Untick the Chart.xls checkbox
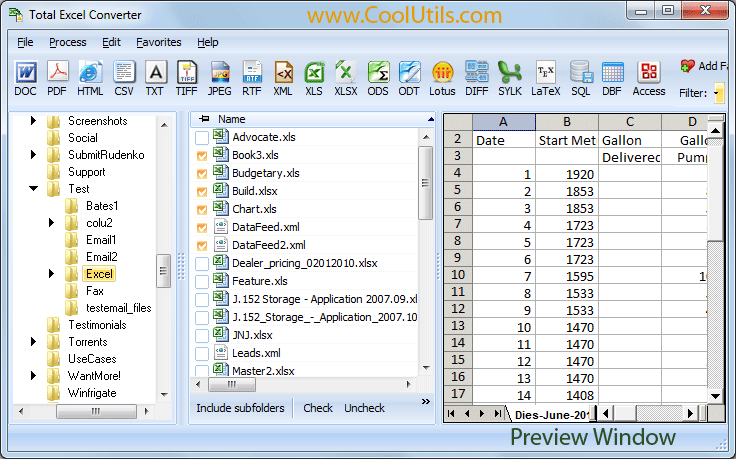The image size is (736, 459). pyautogui.click(x=202, y=210)
